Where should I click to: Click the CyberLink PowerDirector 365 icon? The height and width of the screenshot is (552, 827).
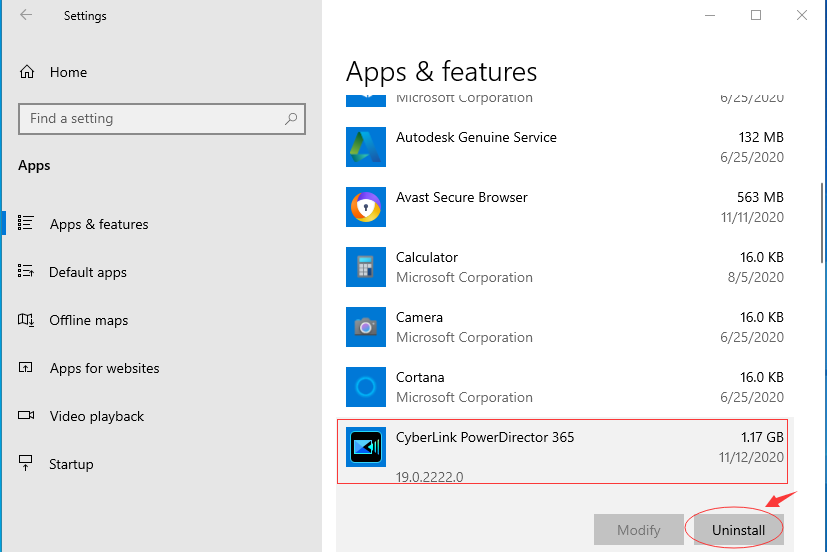(x=366, y=447)
